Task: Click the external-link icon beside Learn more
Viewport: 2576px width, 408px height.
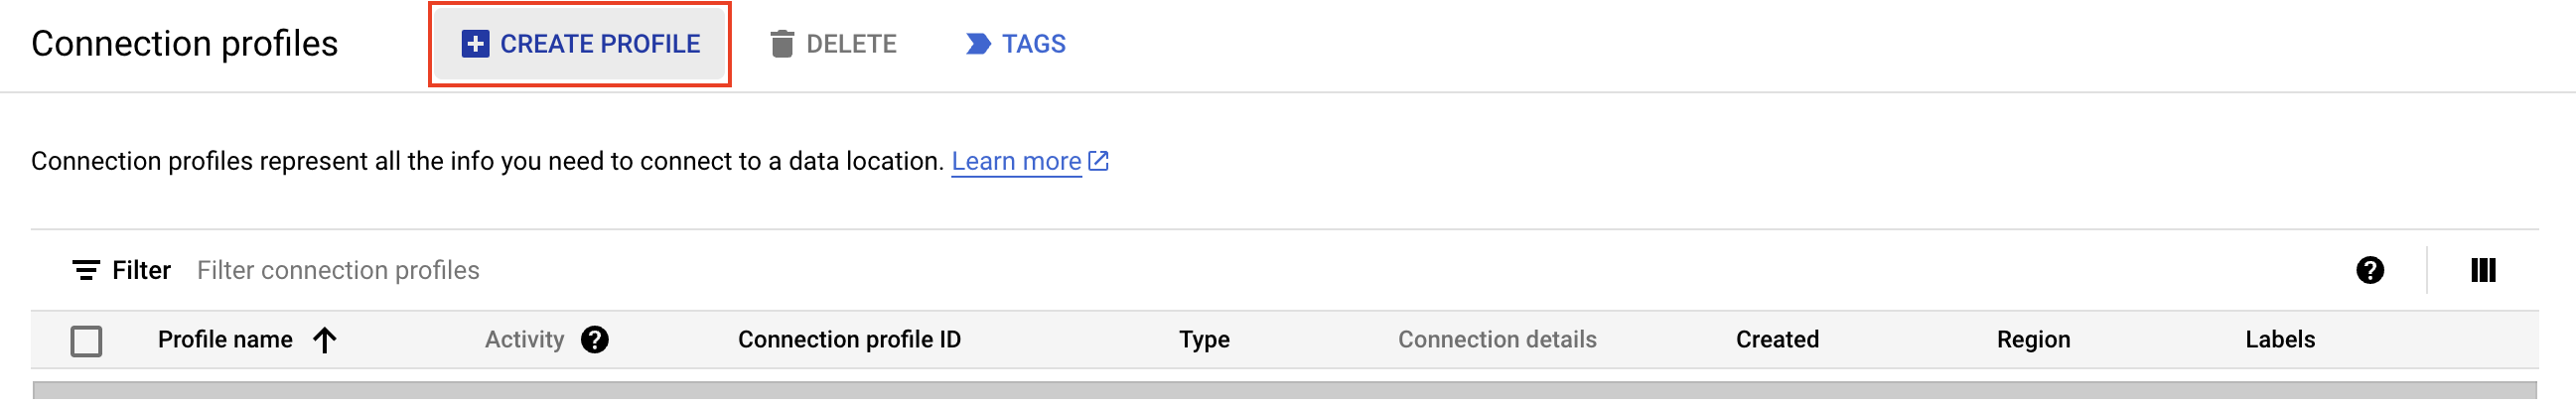Action: click(1099, 161)
